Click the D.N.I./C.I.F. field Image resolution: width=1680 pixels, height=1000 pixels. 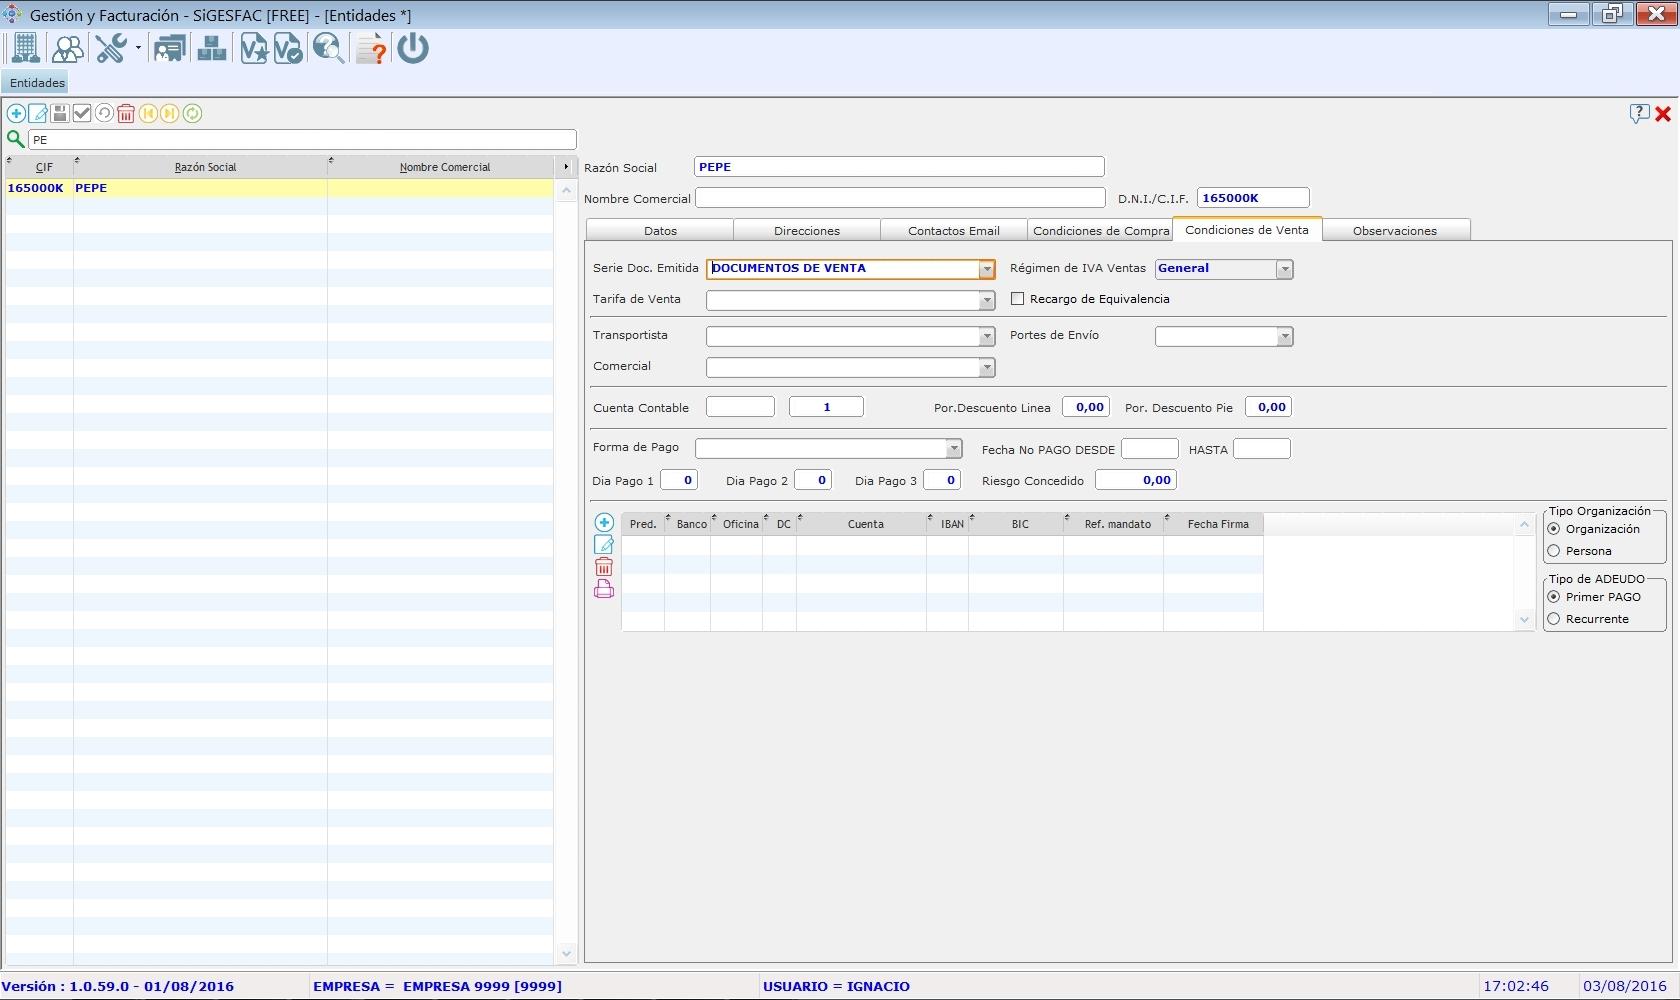click(1253, 198)
